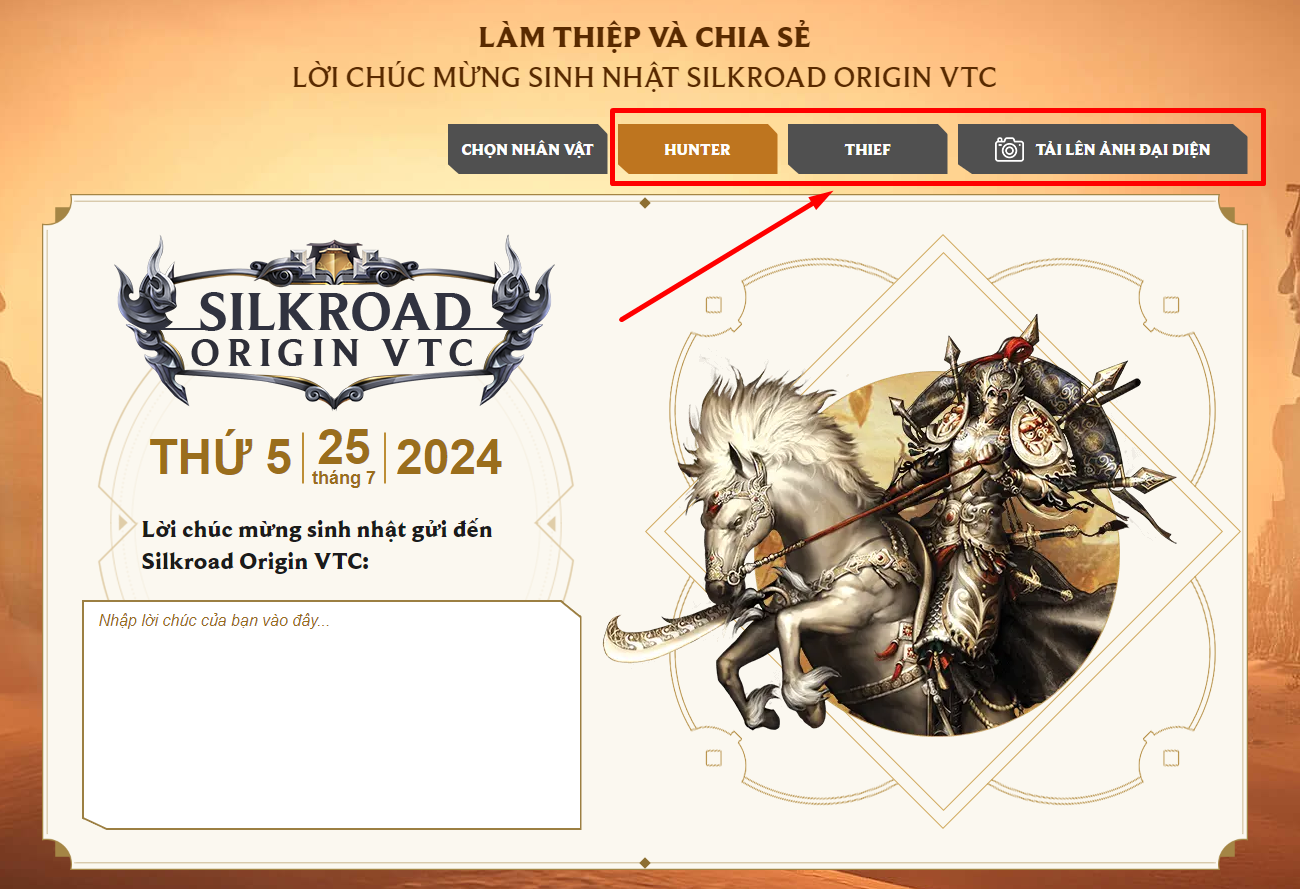Click the Silkroad Origin VTC logo
The width and height of the screenshot is (1300, 889).
pyautogui.click(x=334, y=321)
